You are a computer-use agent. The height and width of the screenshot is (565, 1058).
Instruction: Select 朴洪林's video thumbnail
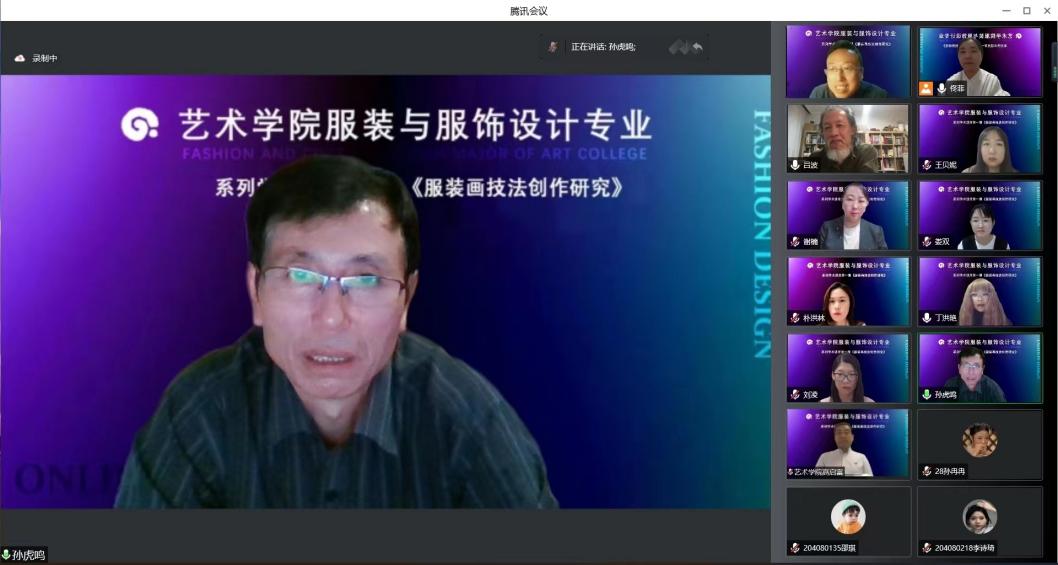(x=848, y=291)
